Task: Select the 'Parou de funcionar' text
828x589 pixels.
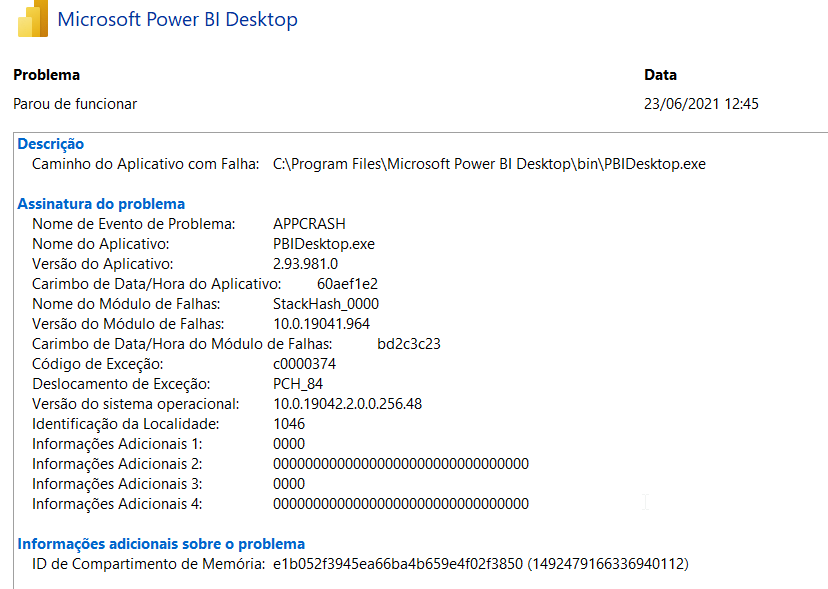Action: [75, 104]
